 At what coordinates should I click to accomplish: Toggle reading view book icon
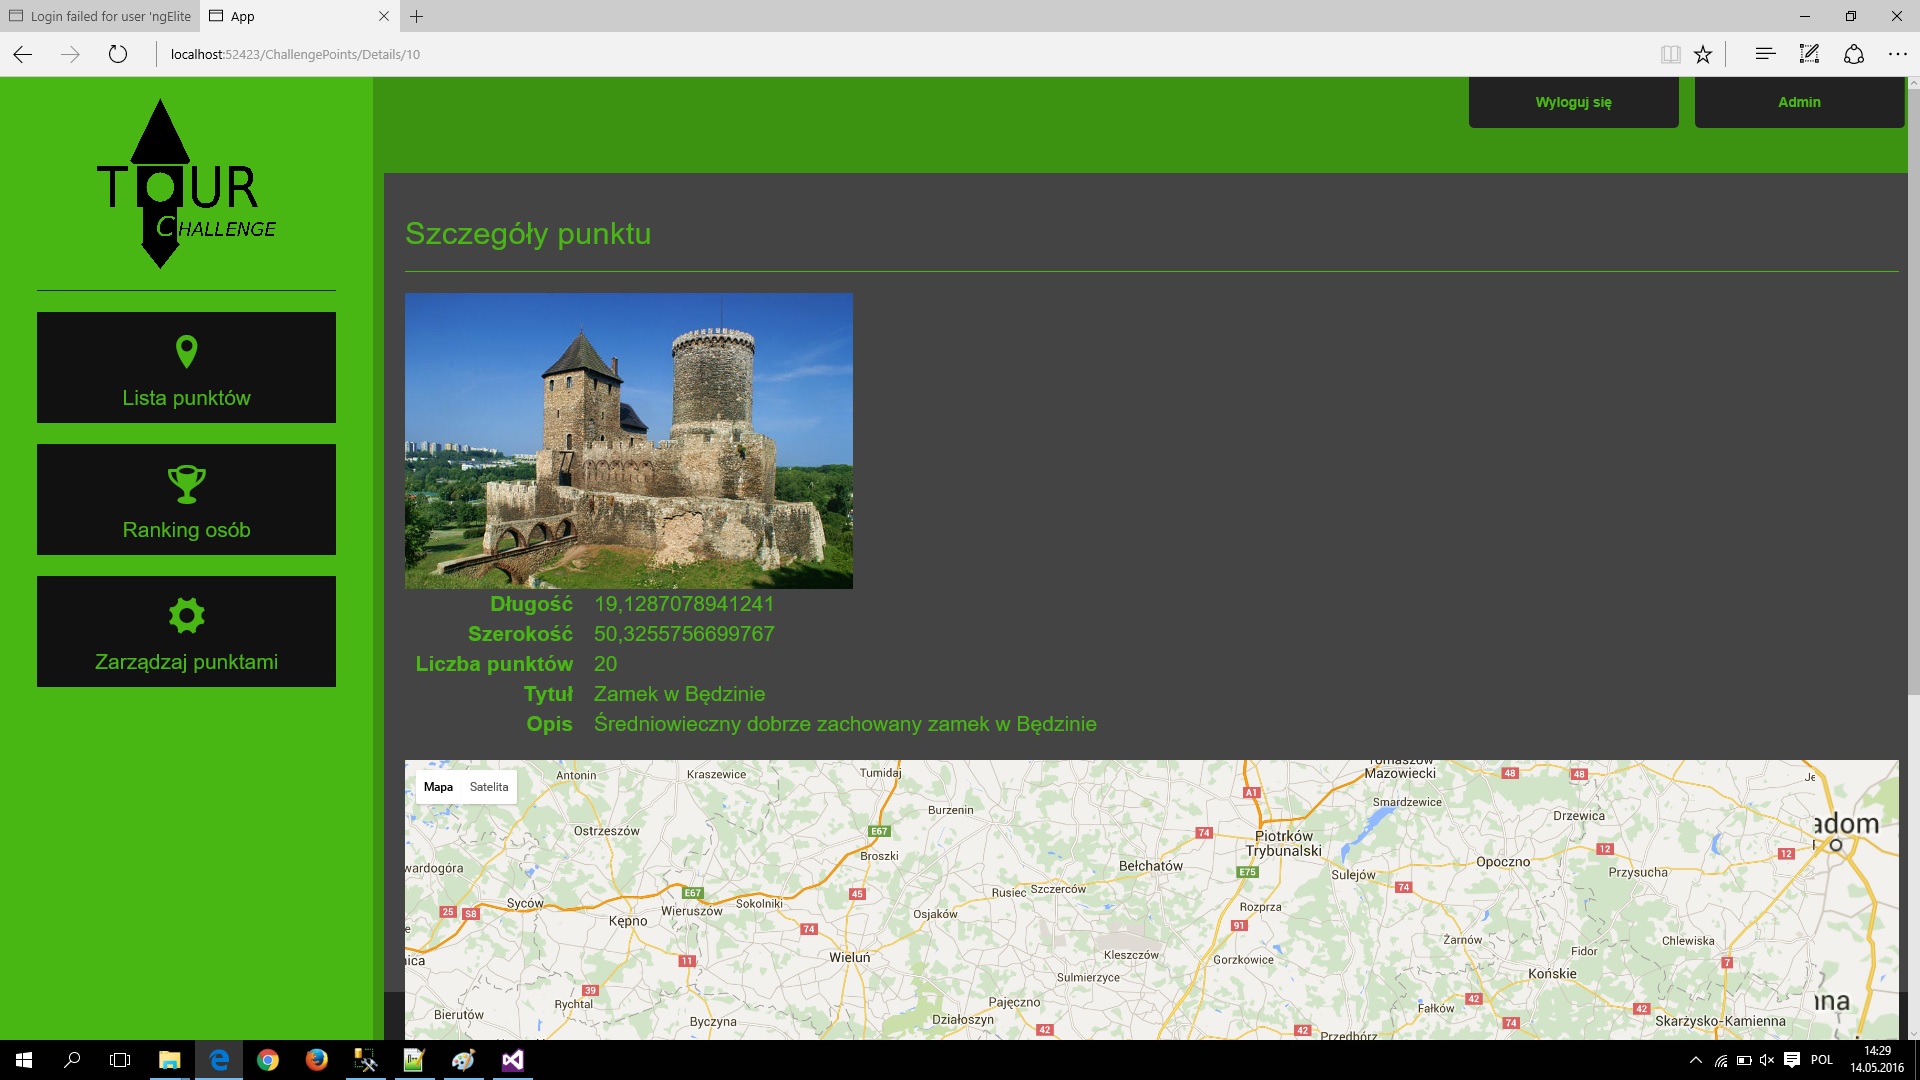pos(1670,54)
